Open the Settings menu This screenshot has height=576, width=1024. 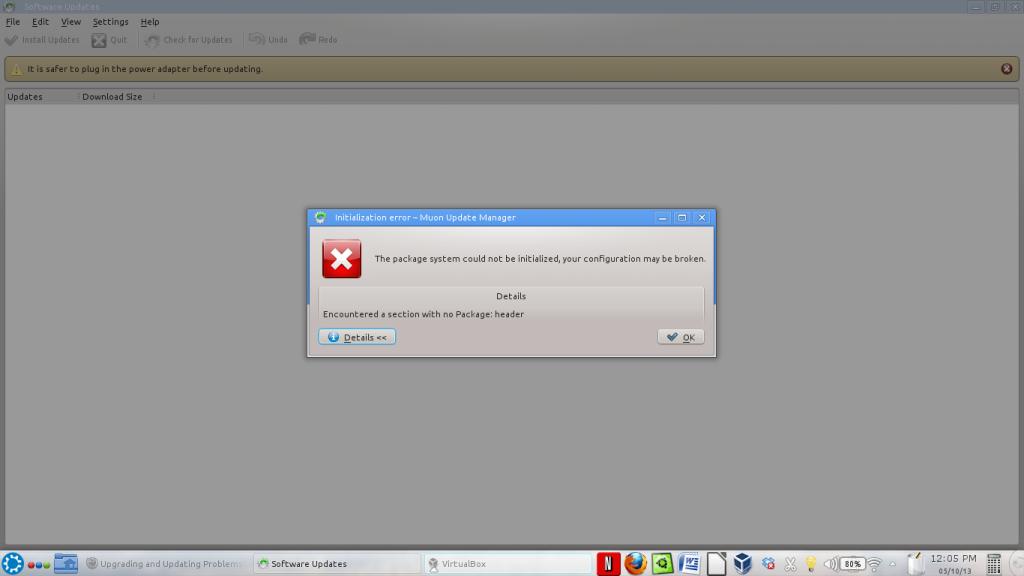[x=110, y=22]
